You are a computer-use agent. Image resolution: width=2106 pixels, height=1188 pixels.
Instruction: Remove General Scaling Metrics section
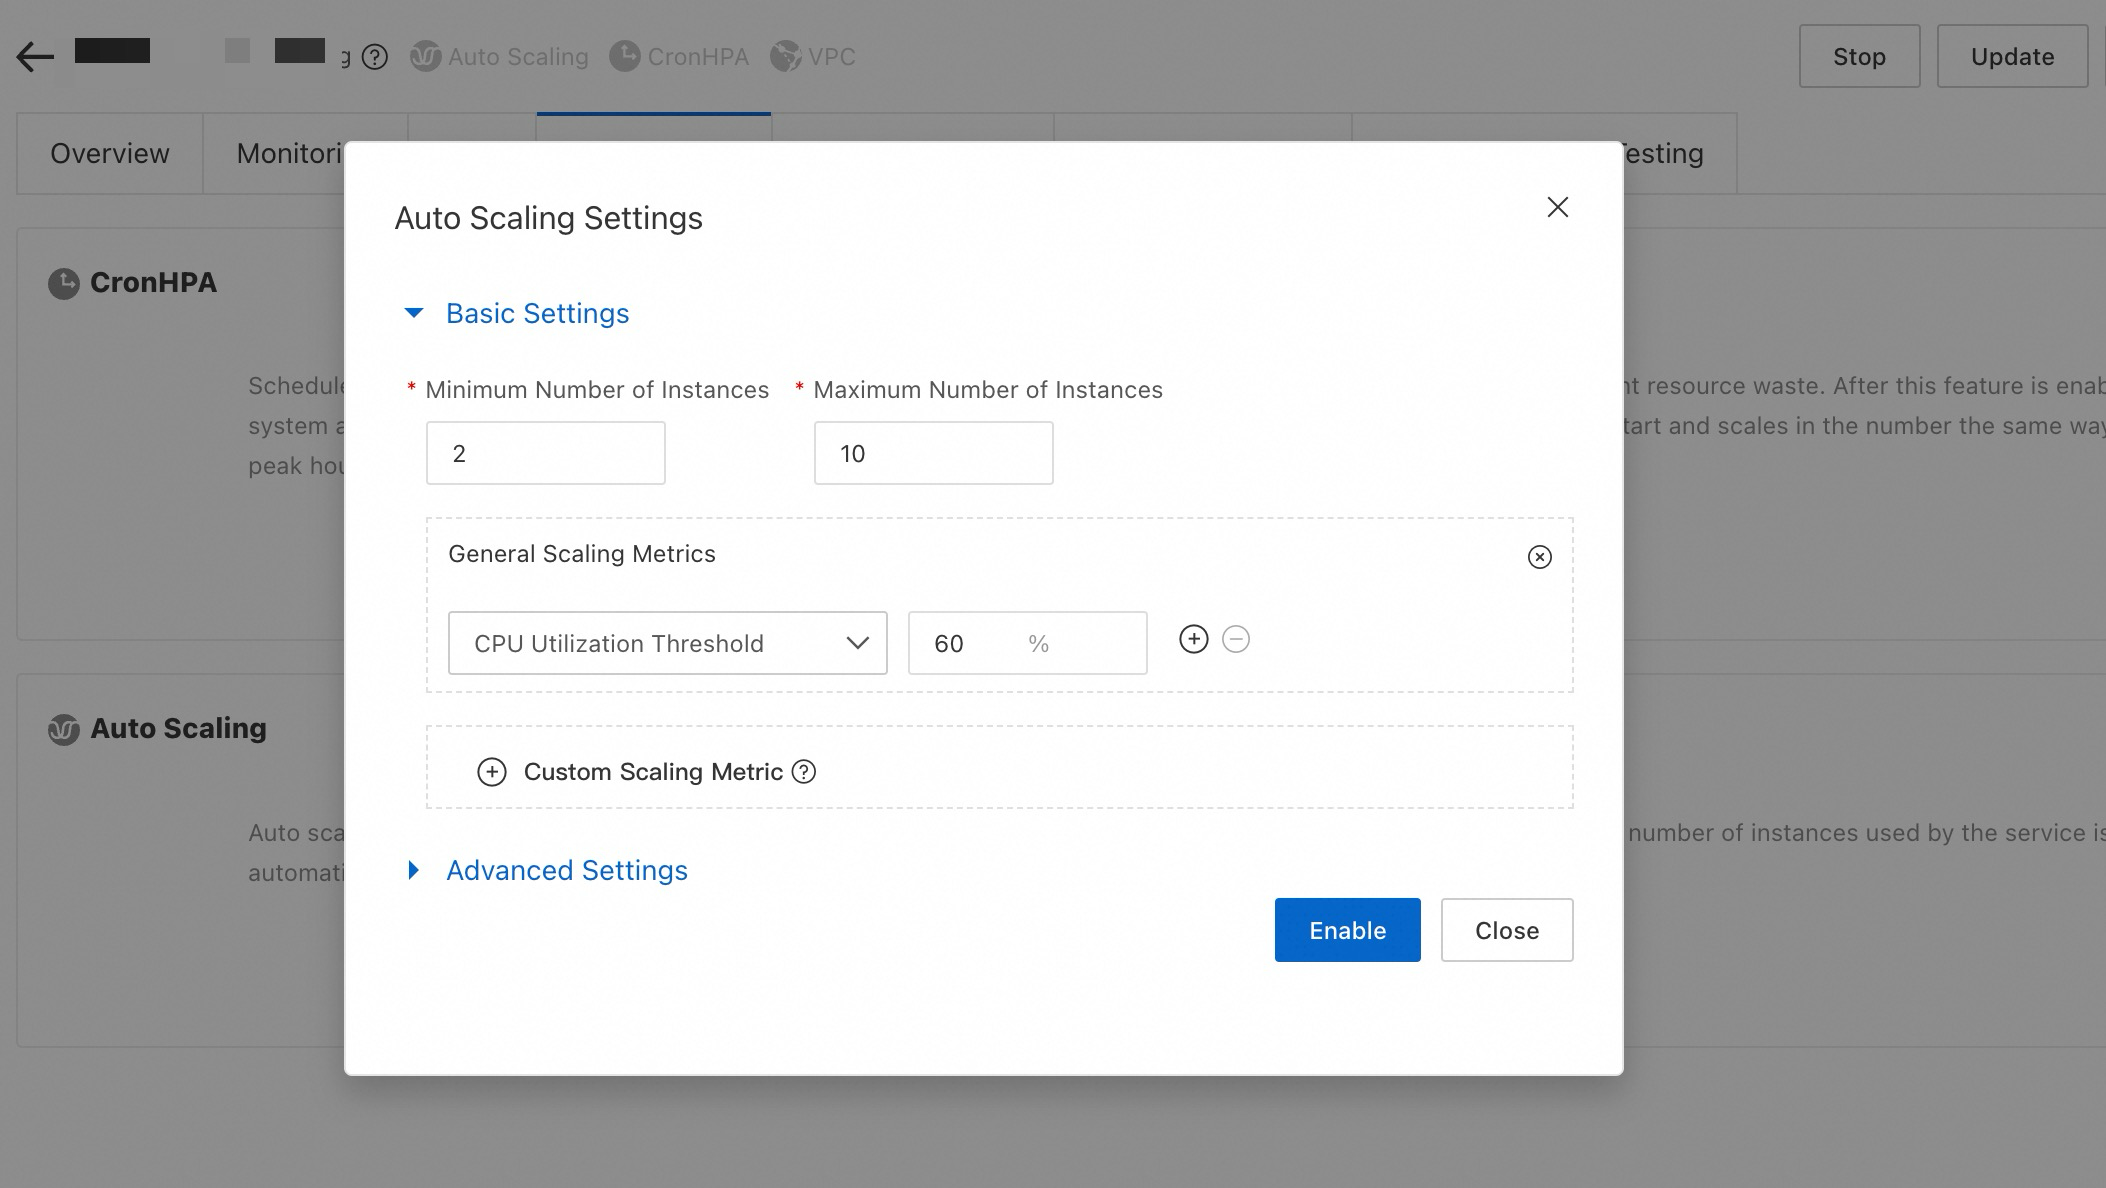coord(1539,557)
